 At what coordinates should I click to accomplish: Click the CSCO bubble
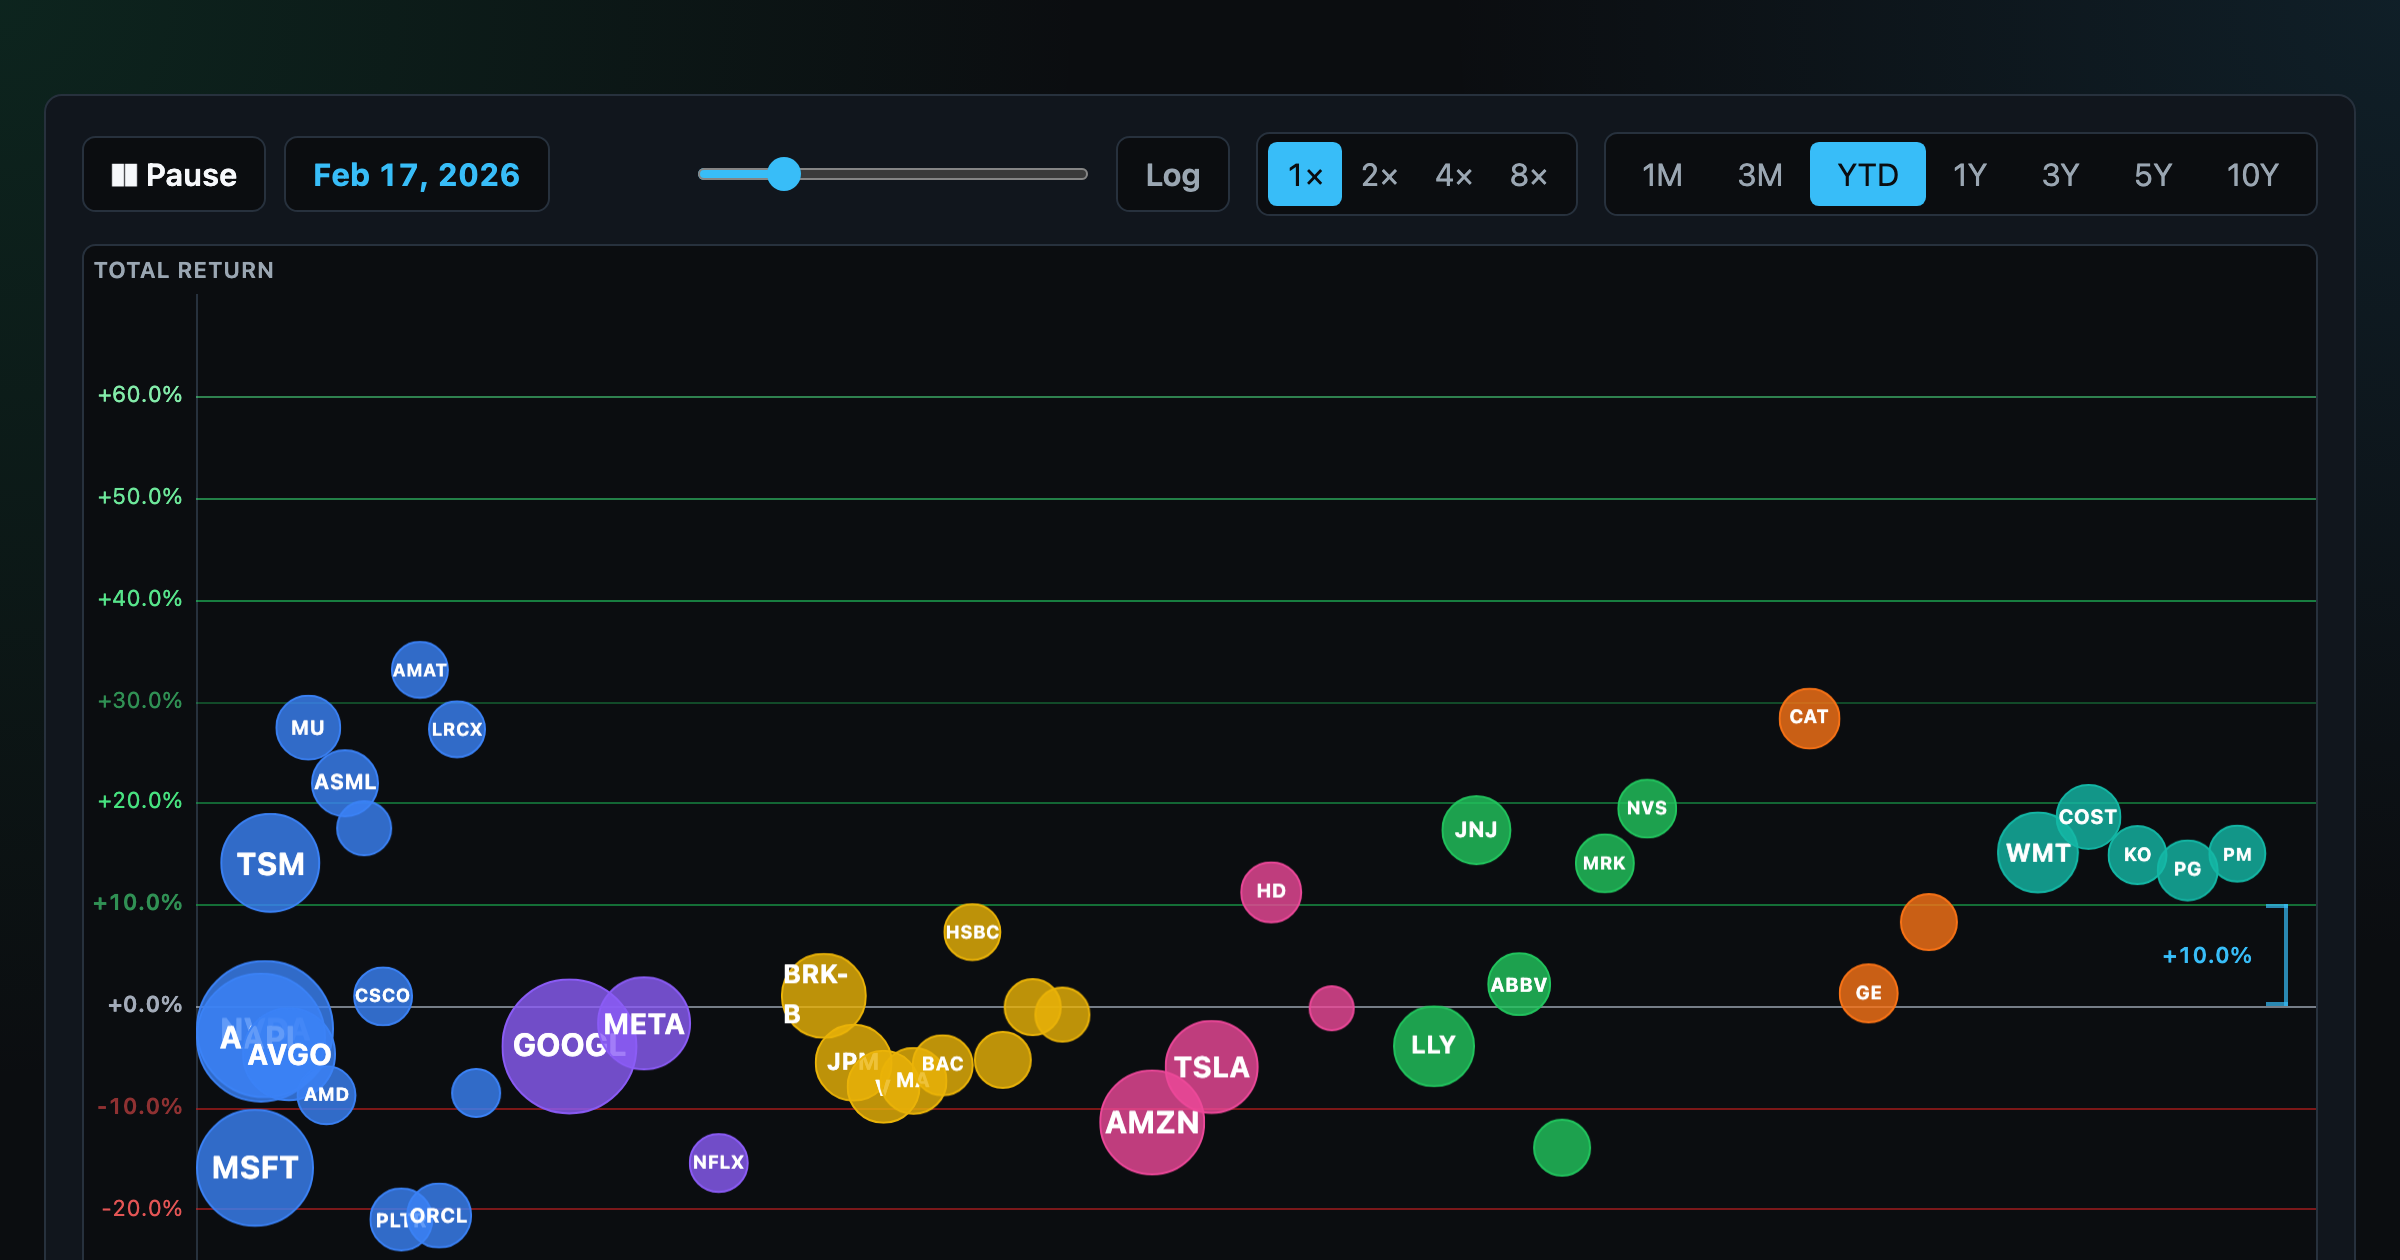coord(383,996)
